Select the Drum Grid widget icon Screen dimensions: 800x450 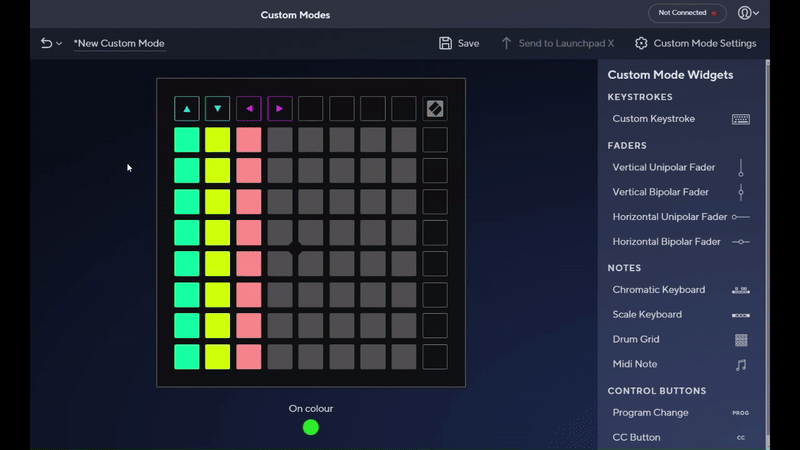click(740, 340)
